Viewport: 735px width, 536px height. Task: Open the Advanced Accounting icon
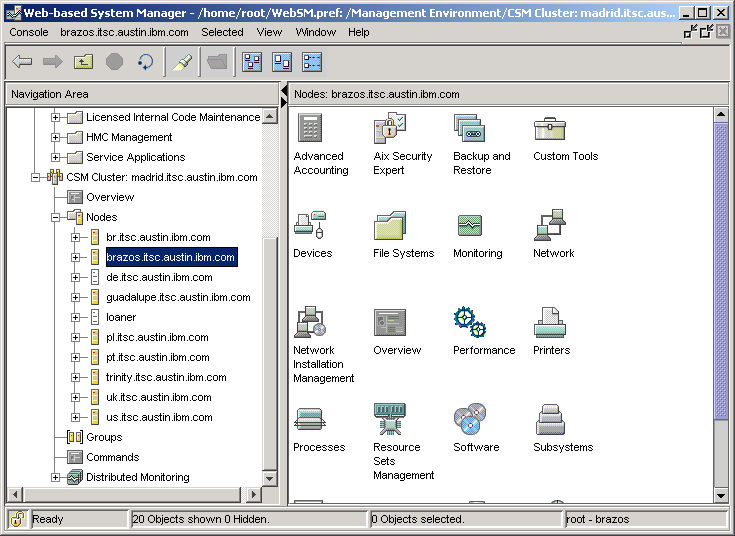(x=310, y=128)
